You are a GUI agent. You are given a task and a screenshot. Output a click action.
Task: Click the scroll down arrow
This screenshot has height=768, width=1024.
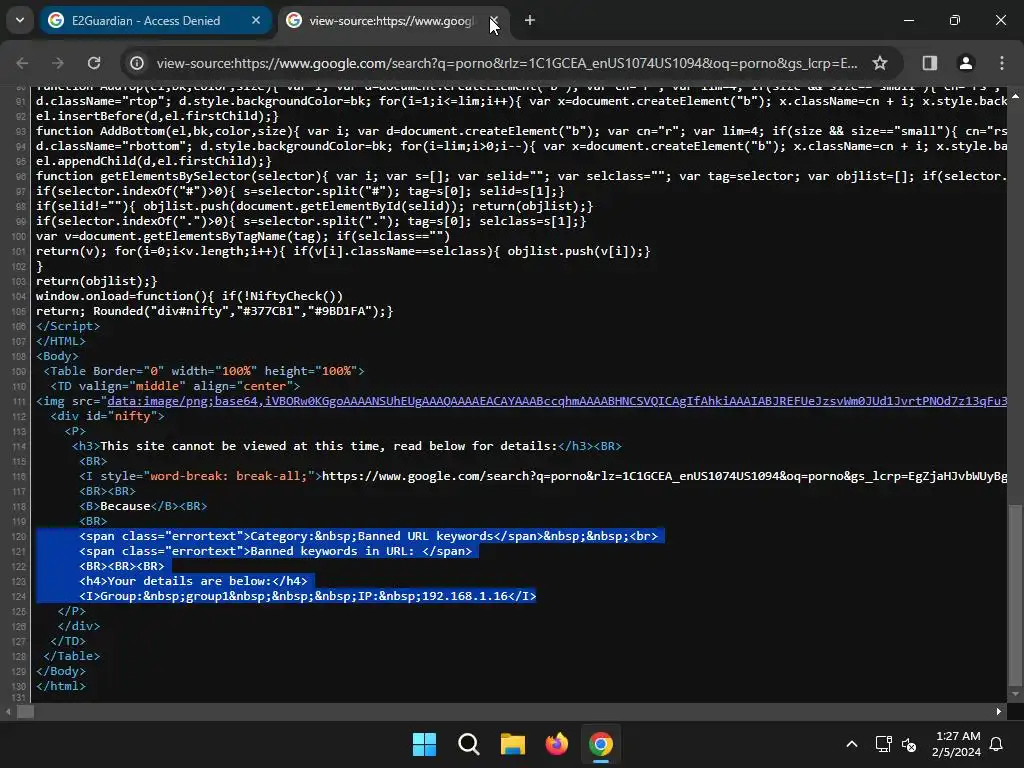(1015, 694)
